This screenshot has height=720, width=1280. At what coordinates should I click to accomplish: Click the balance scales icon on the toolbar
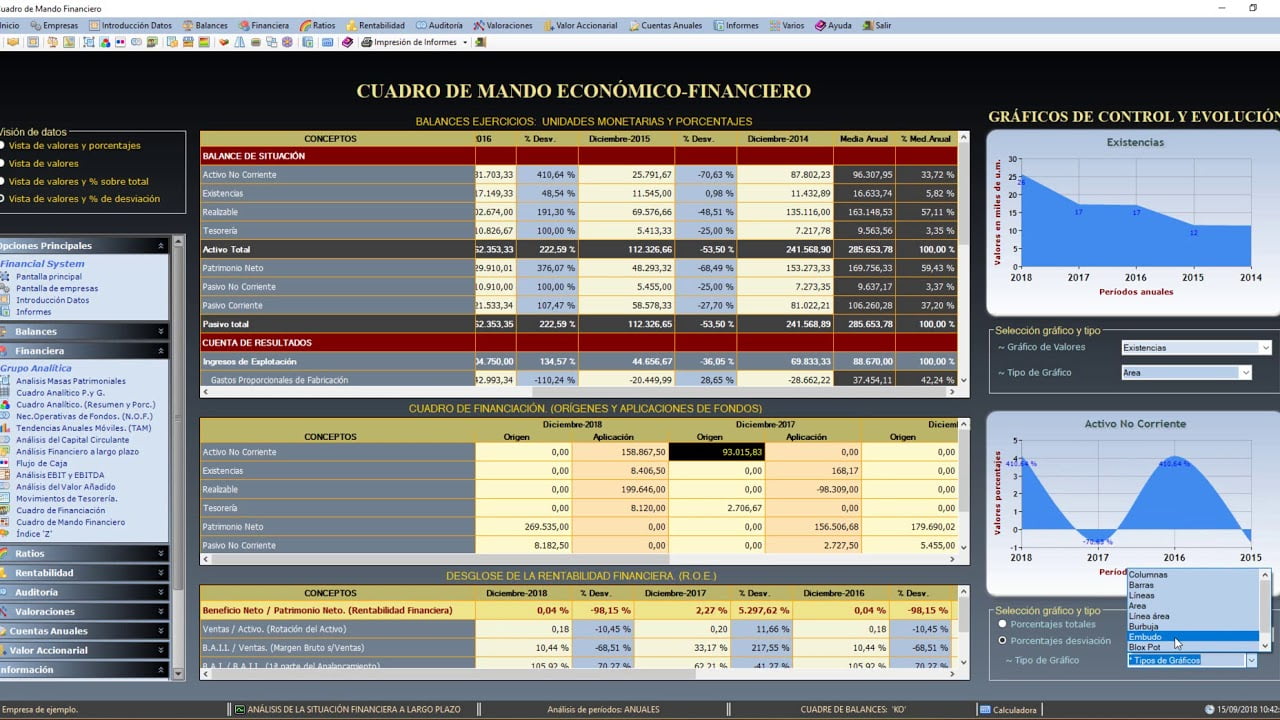[51, 43]
